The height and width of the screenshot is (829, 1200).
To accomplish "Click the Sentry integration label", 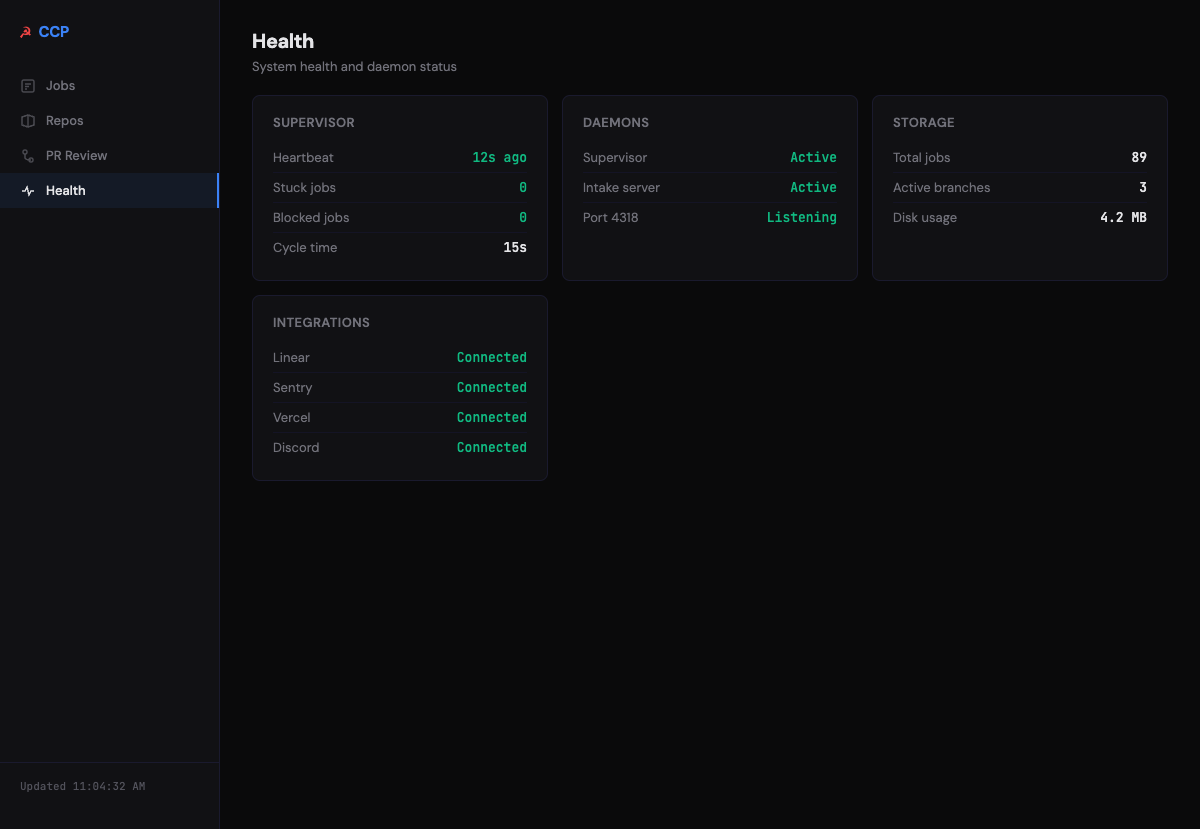I will [293, 388].
